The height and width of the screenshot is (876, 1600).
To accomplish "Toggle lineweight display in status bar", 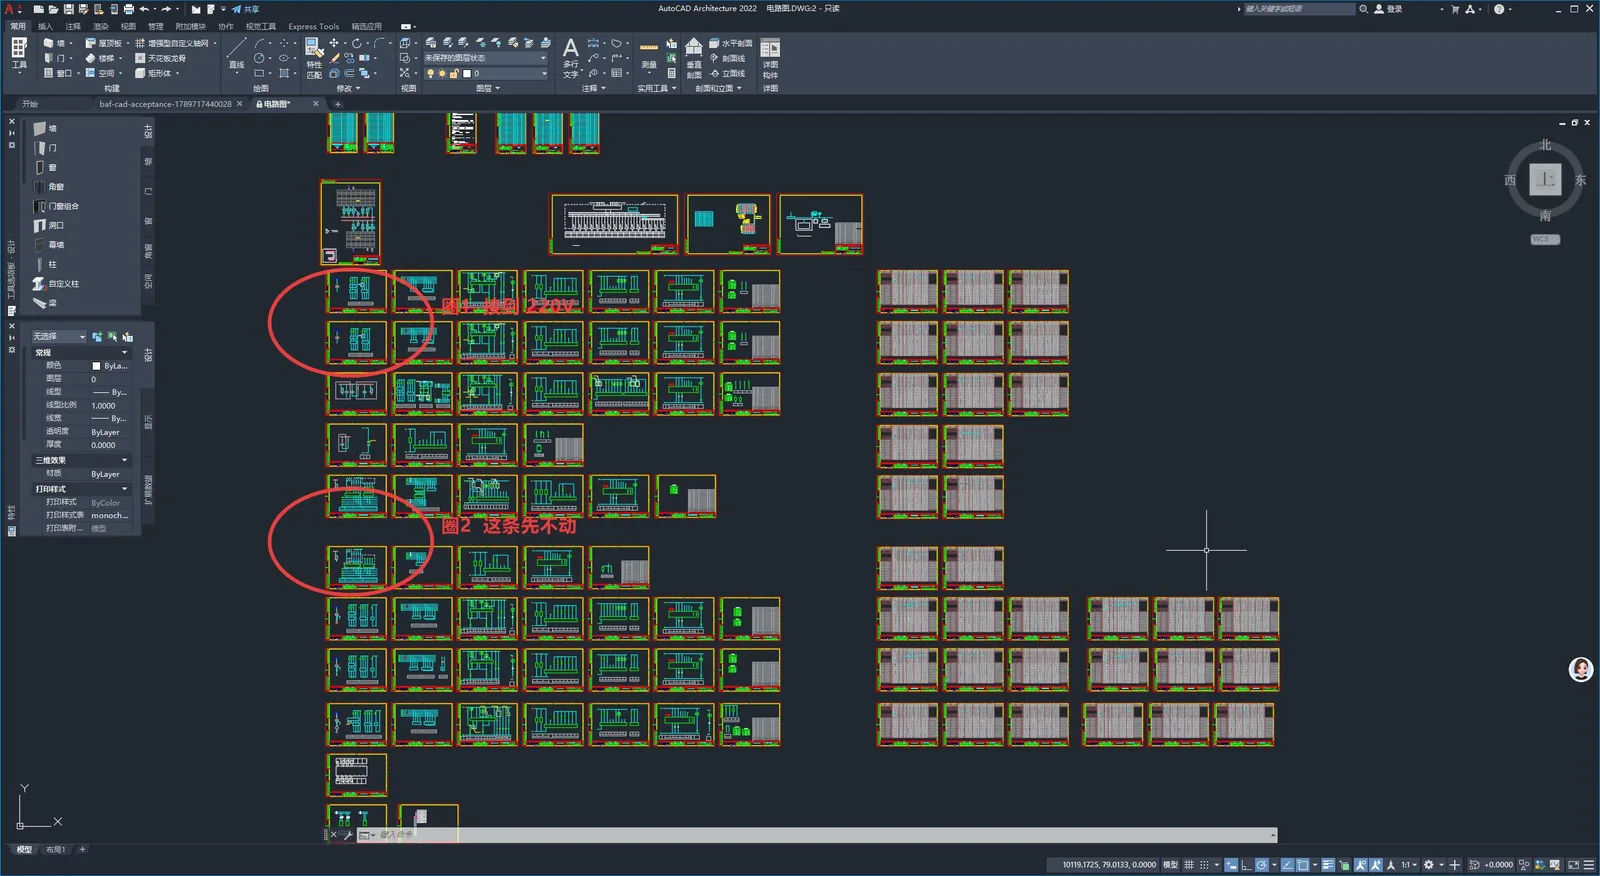I will tap(1328, 865).
